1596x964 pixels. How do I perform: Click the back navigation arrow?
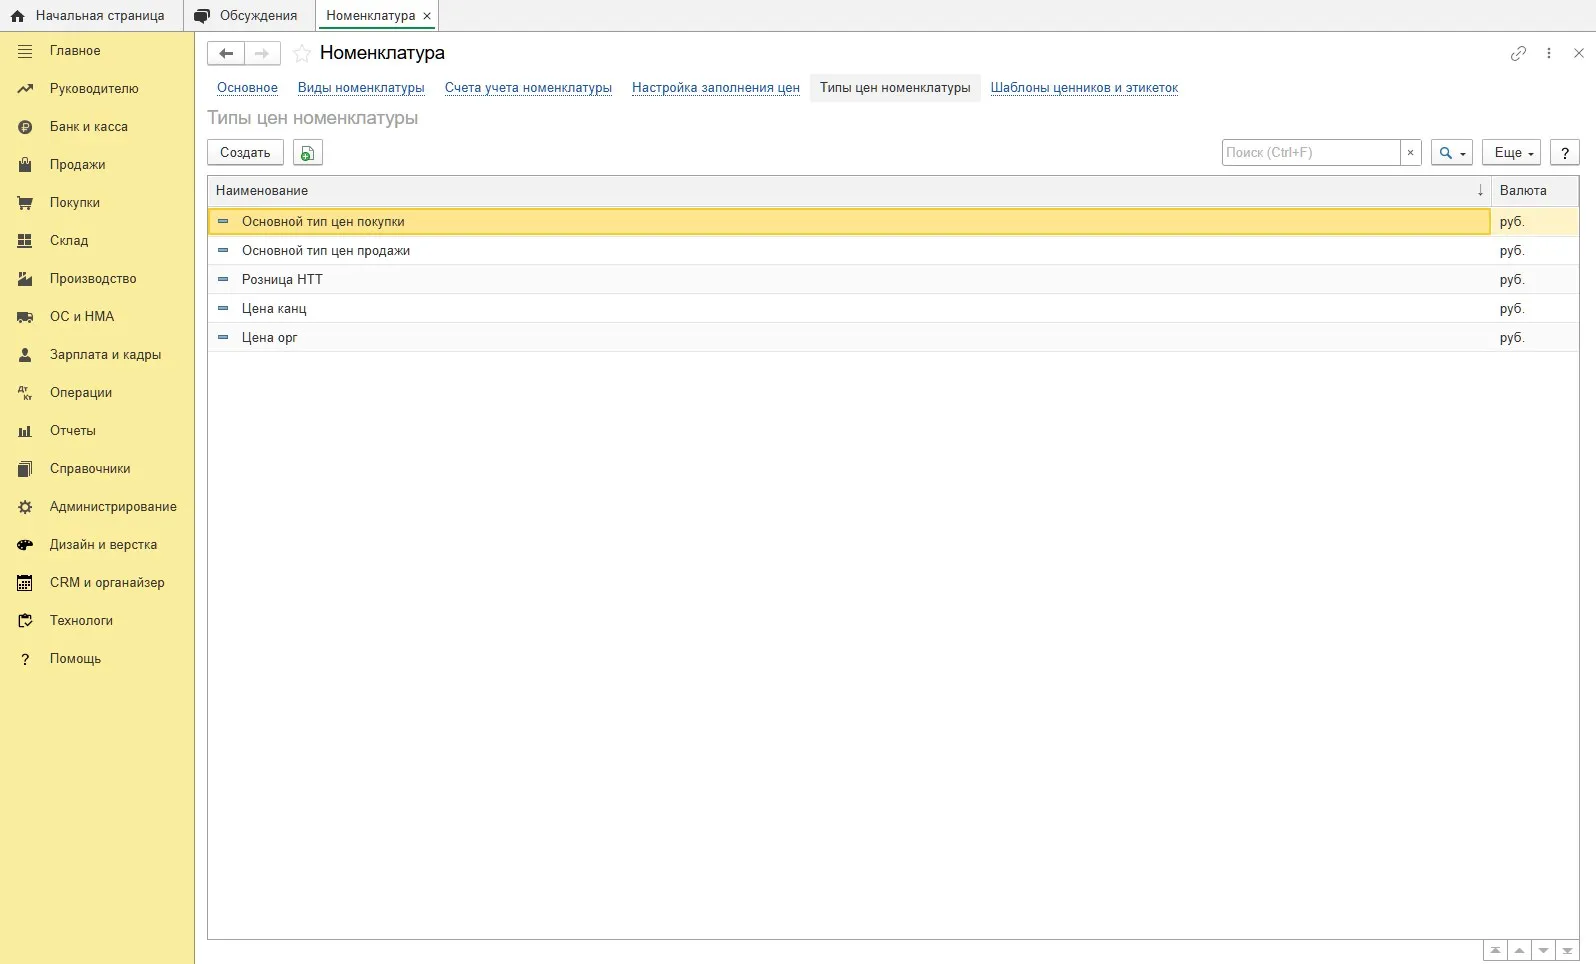(x=226, y=53)
